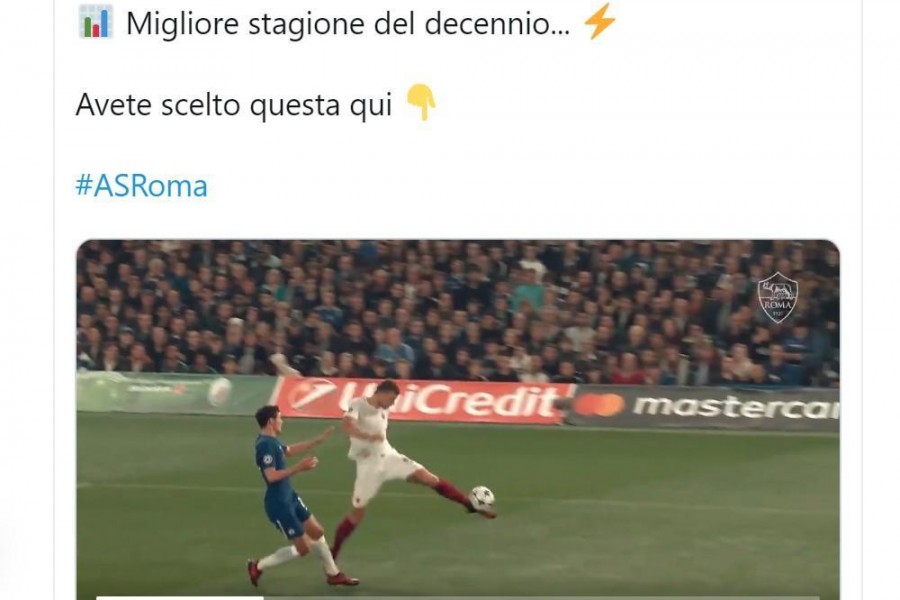Click the Mastercard logo circles on banner
The image size is (900, 600).
(x=599, y=405)
